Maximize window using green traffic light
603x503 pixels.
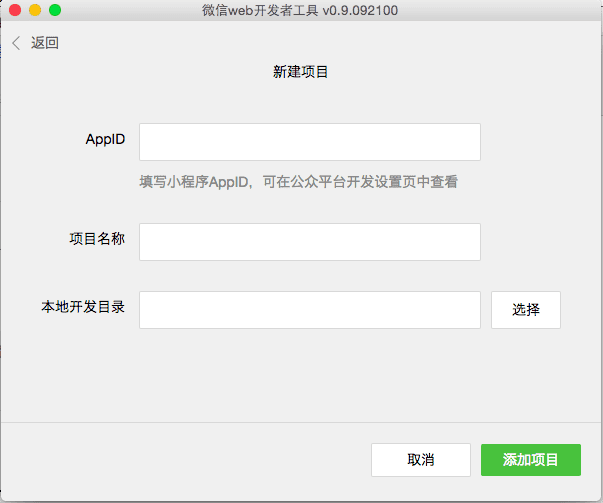pyautogui.click(x=55, y=10)
